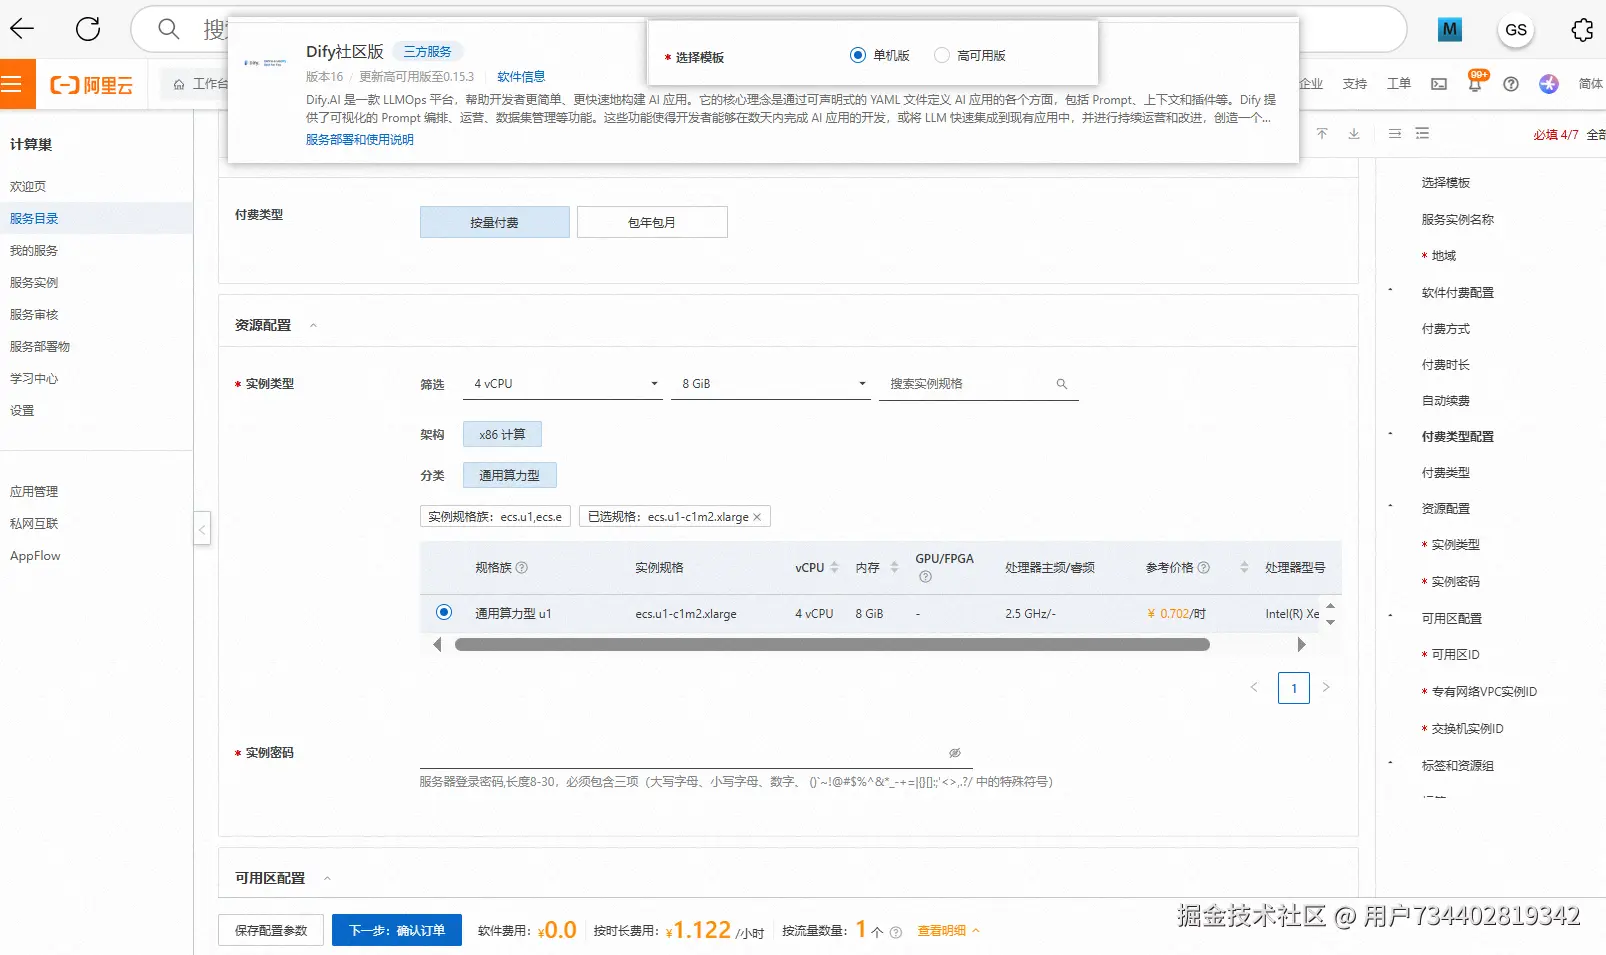The height and width of the screenshot is (955, 1606).
Task: Open the help question mark icon
Action: pos(1511,84)
